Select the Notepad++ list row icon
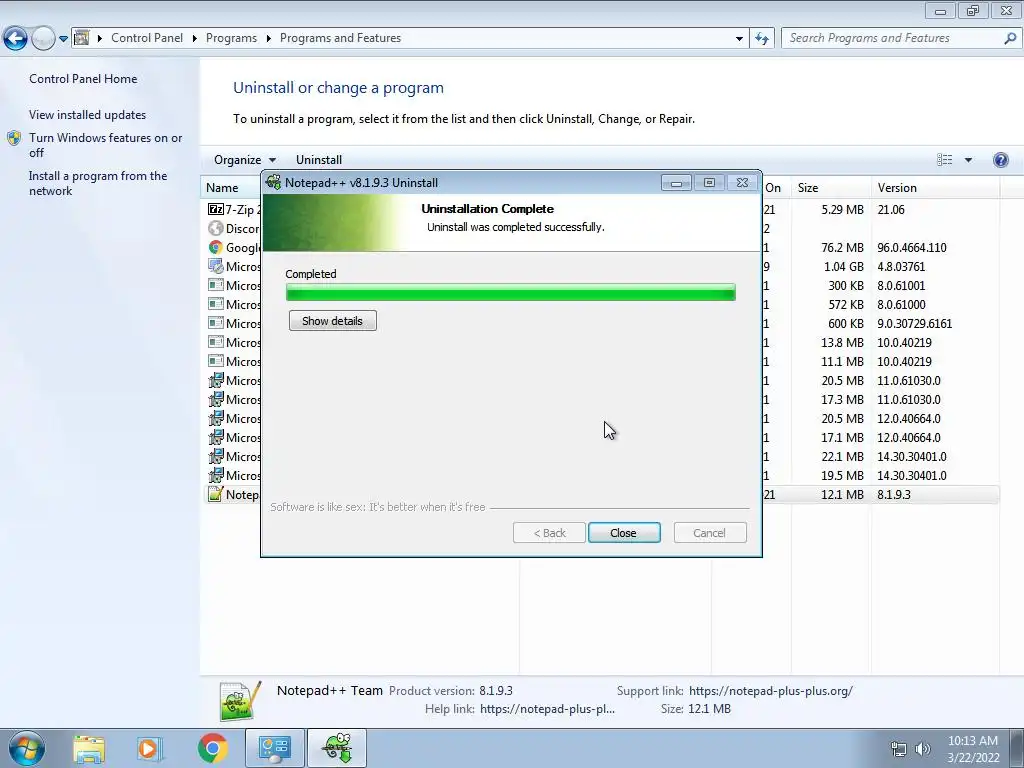Image resolution: width=1024 pixels, height=768 pixels. point(216,494)
